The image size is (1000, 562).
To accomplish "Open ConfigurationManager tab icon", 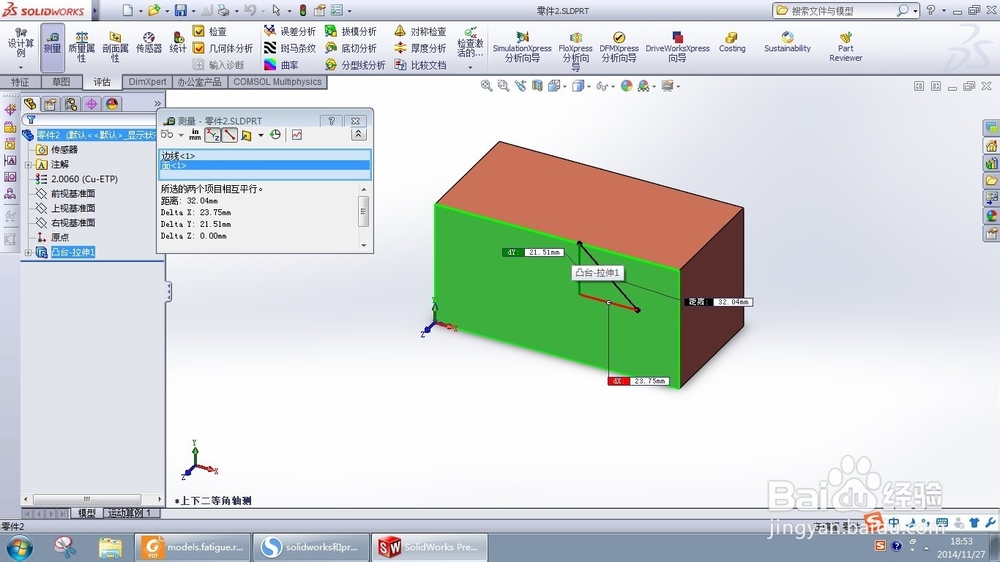I will click(71, 104).
